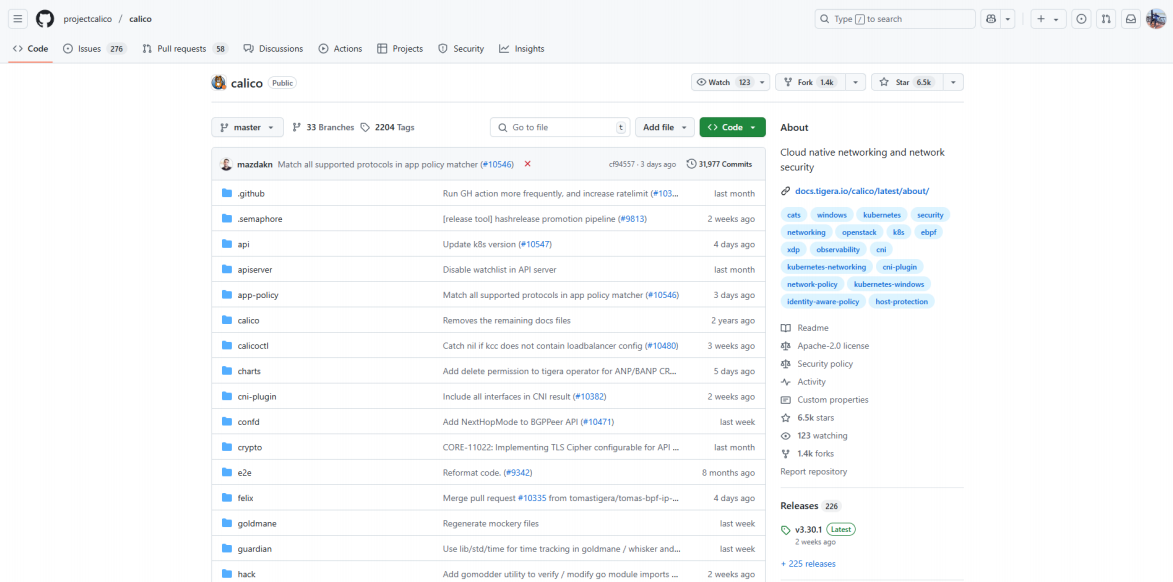The height and width of the screenshot is (582, 1173).
Task: Open the 31,977 Commits history
Action: pos(720,164)
